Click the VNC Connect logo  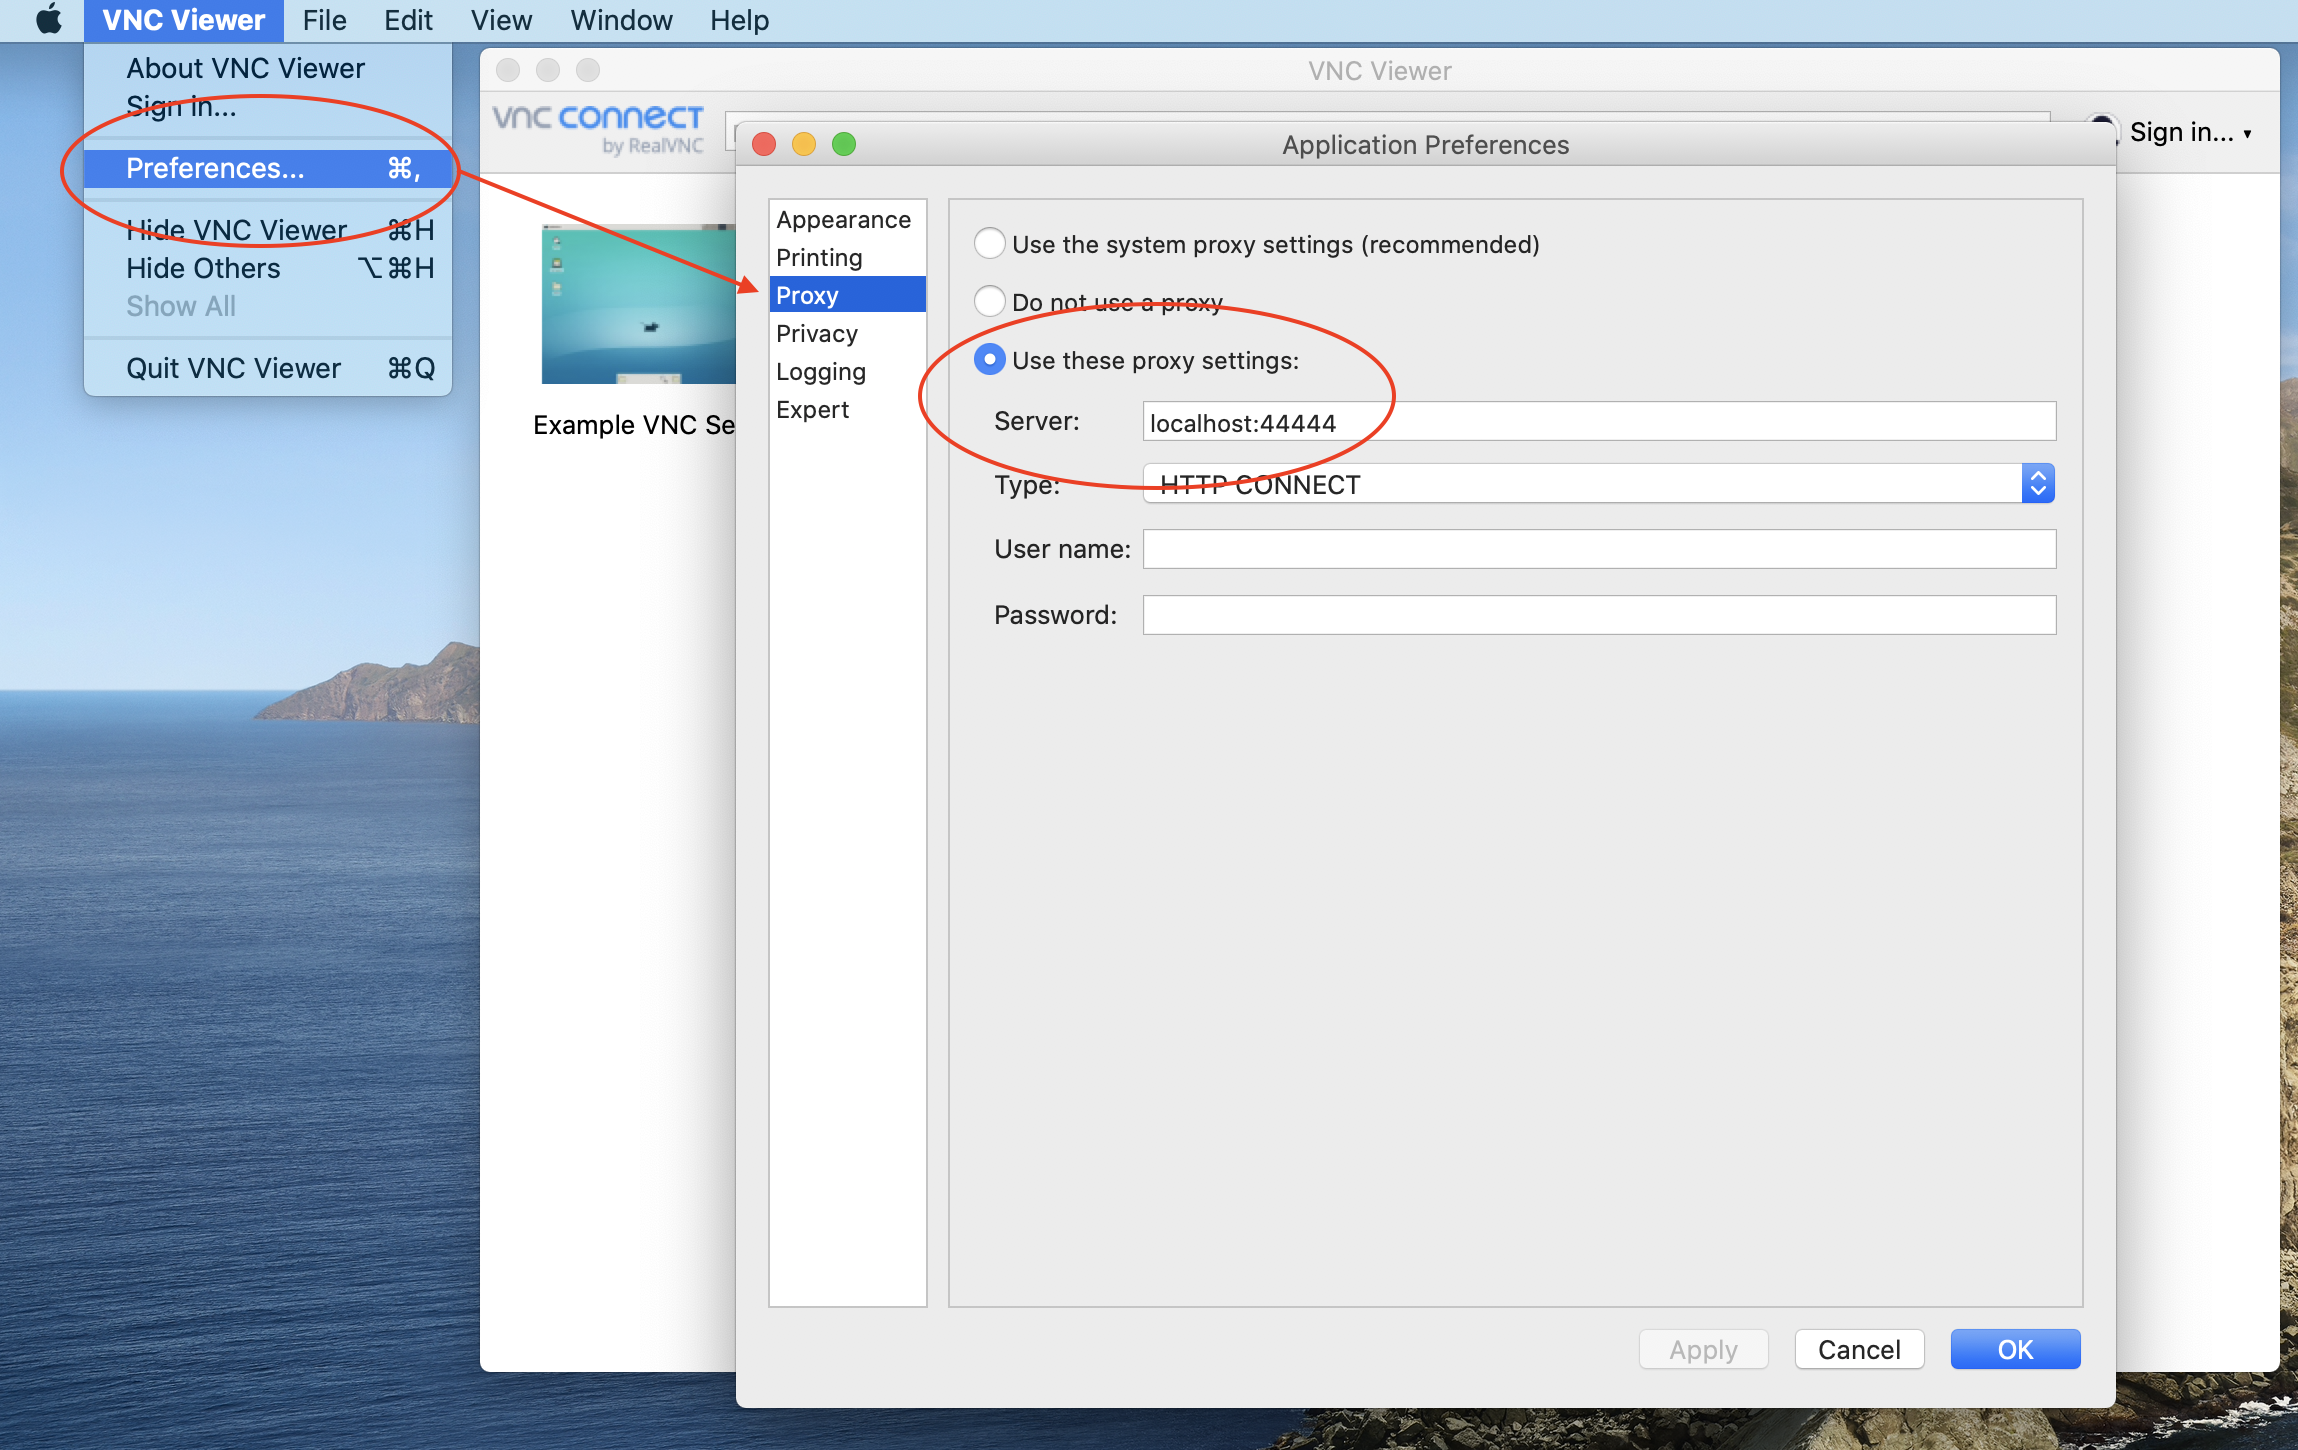point(598,128)
